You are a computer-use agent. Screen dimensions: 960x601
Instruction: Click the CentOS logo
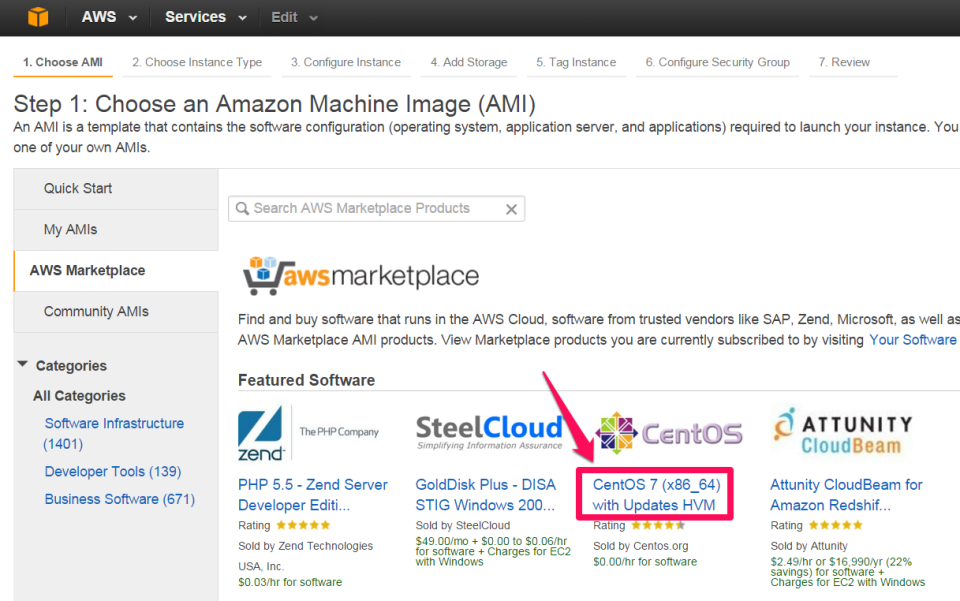tap(668, 433)
